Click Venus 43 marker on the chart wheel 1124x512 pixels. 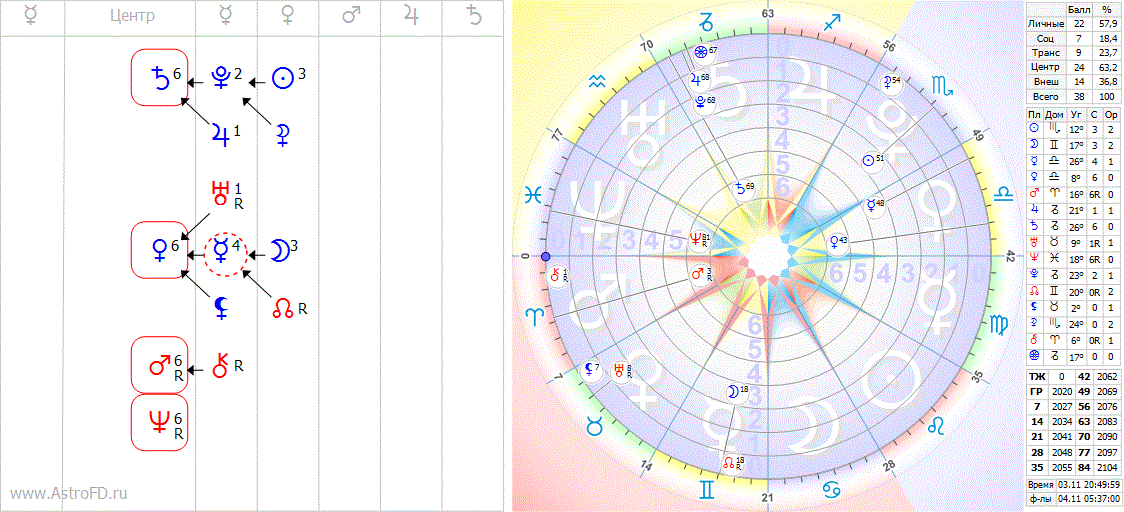pyautogui.click(x=836, y=242)
